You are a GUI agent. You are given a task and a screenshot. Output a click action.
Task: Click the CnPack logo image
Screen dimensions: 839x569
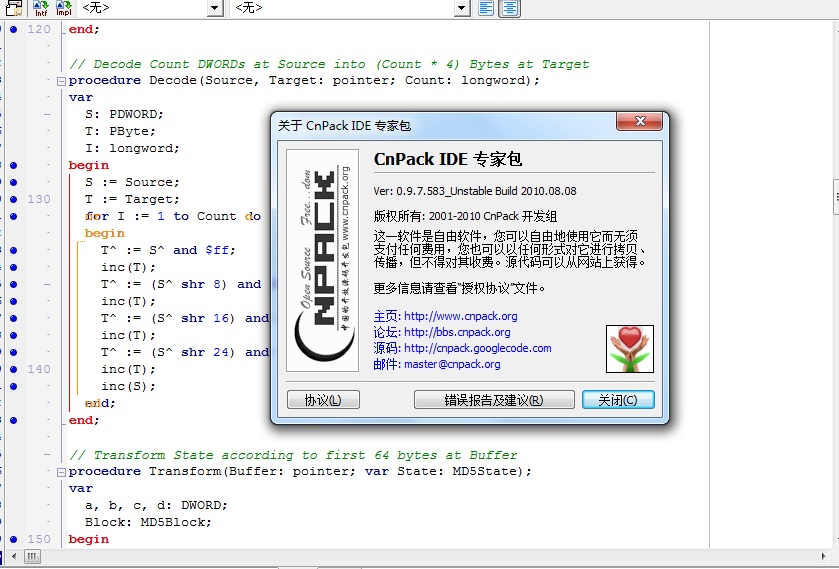(322, 260)
